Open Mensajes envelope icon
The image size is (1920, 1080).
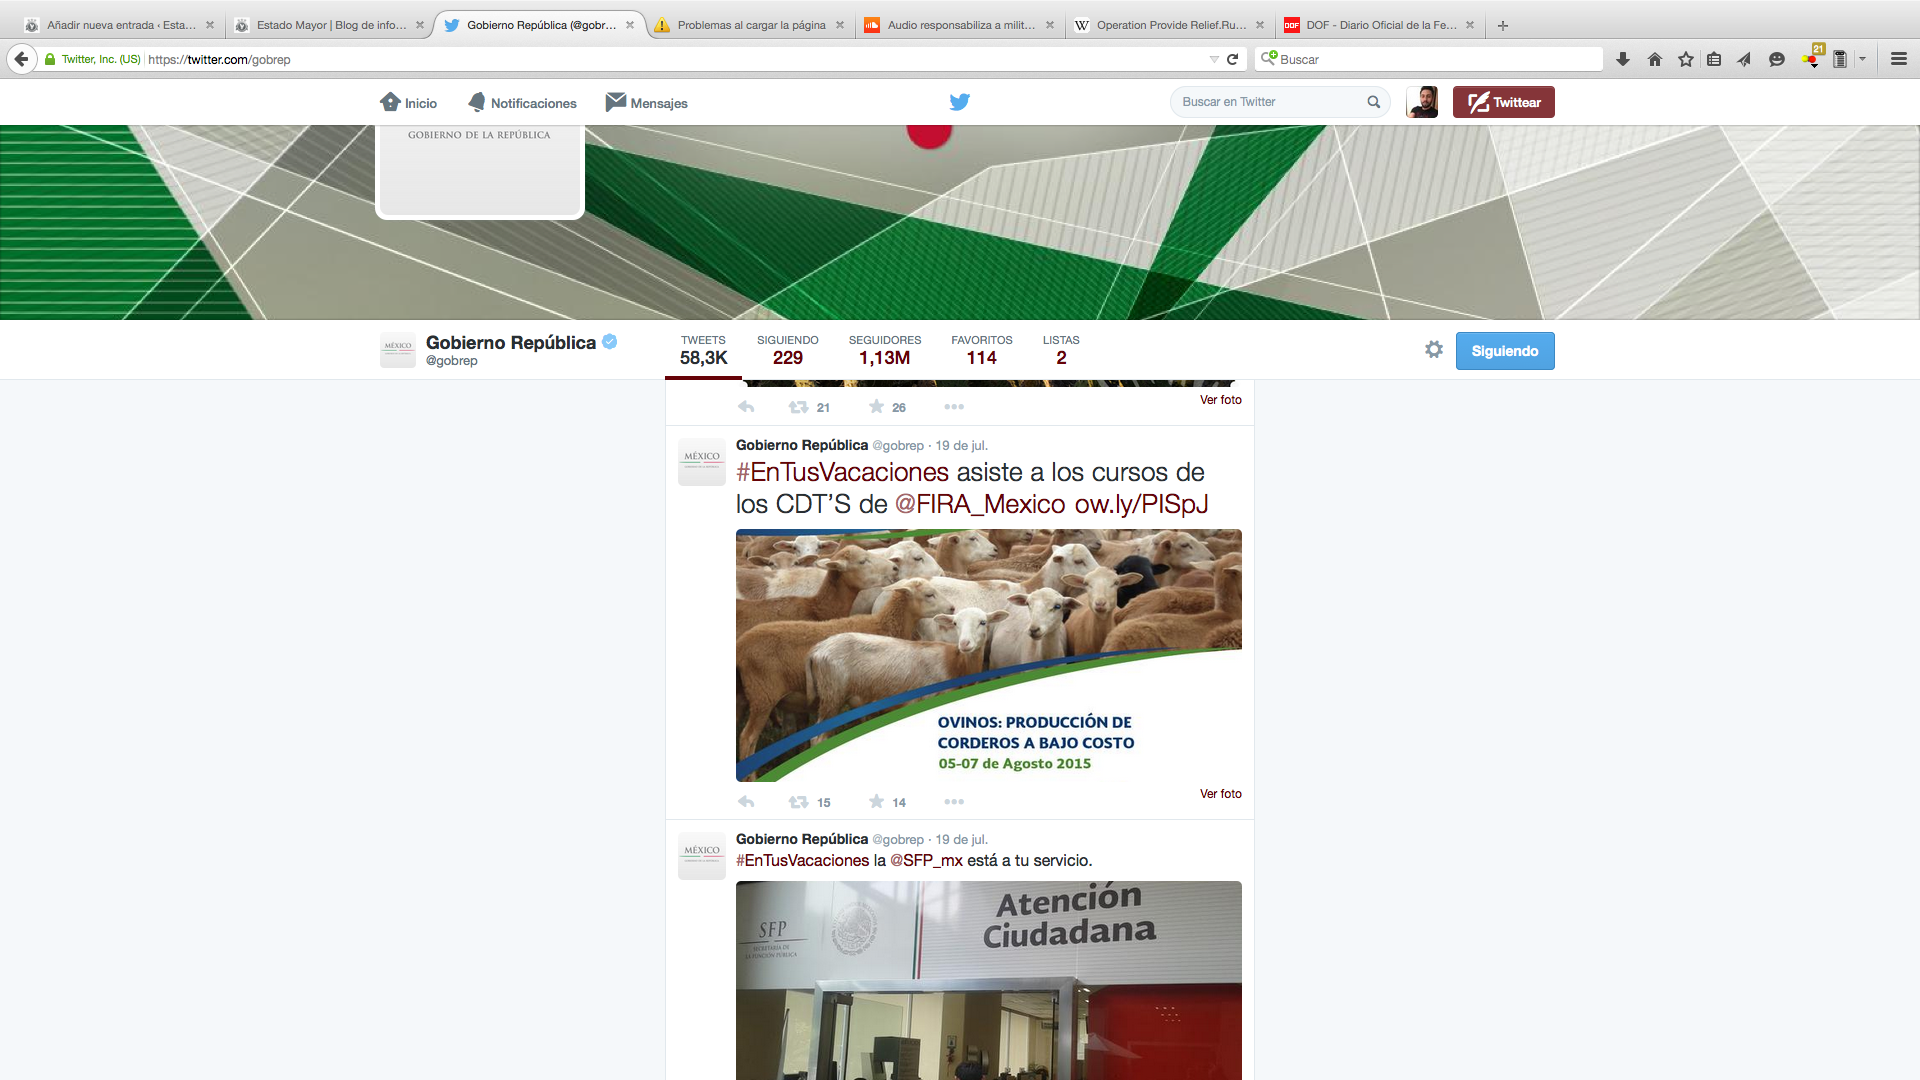[616, 102]
